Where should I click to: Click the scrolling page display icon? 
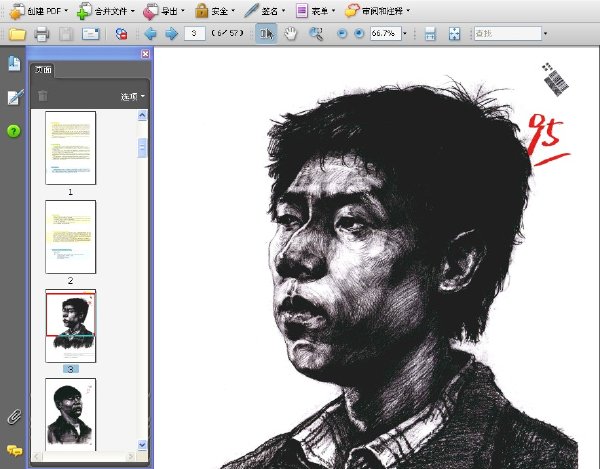coord(430,34)
